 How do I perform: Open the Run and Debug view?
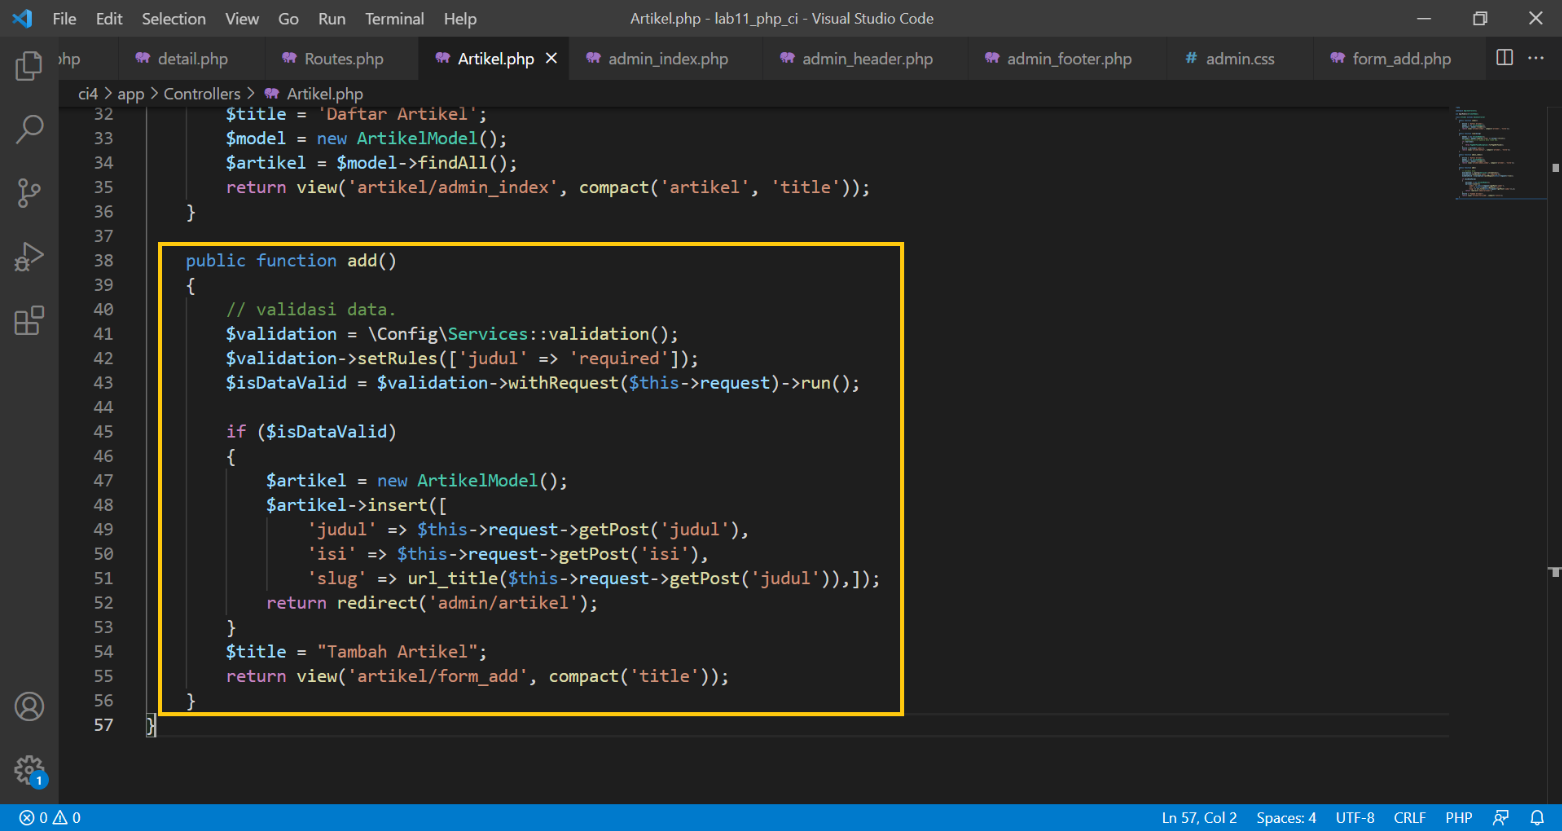pyautogui.click(x=29, y=256)
